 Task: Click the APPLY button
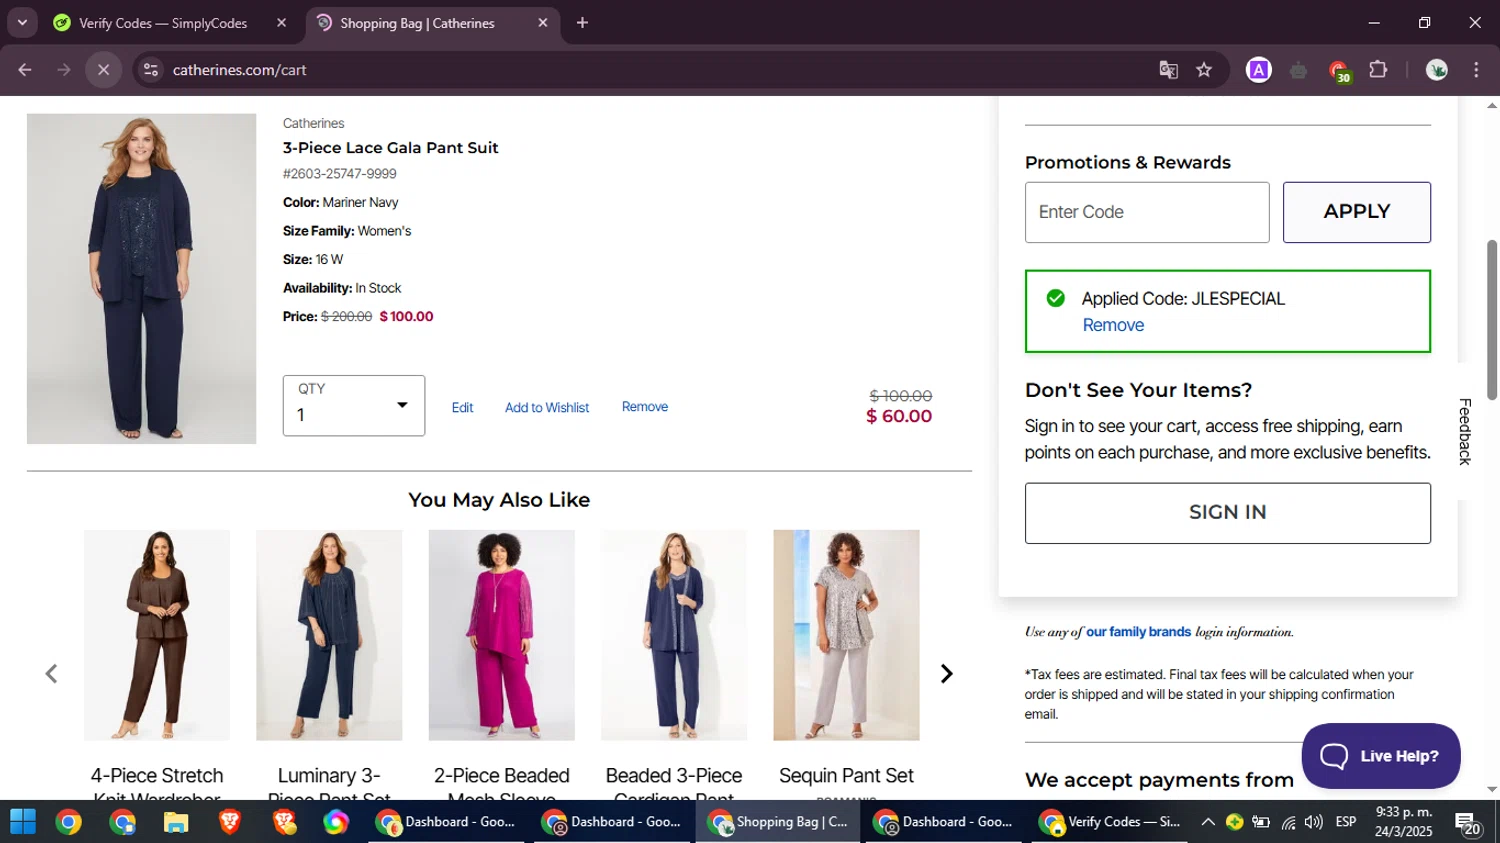pyautogui.click(x=1357, y=212)
